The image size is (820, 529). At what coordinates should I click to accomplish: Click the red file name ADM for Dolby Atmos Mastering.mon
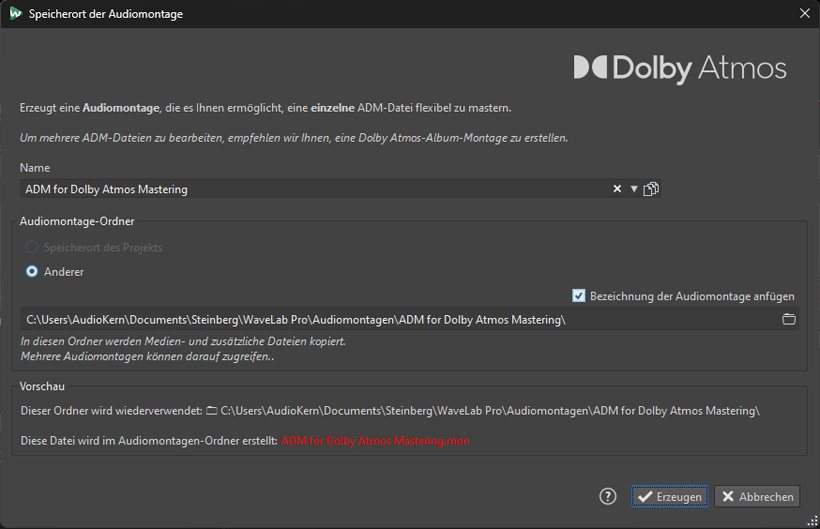(375, 441)
